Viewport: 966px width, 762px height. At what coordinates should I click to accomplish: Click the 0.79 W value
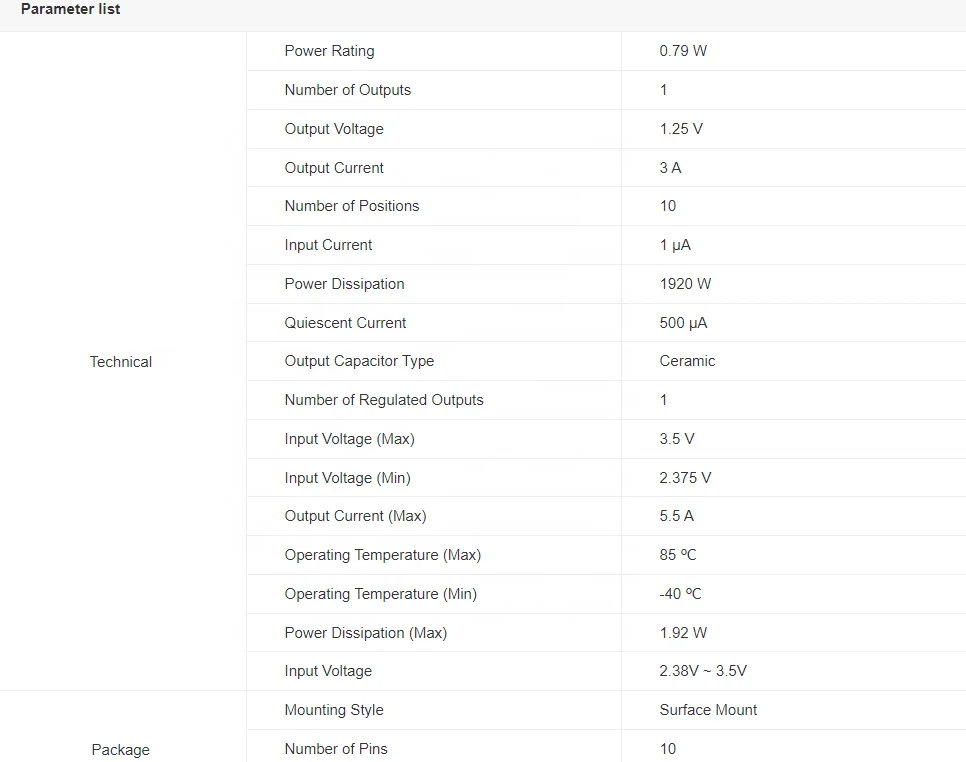(683, 51)
